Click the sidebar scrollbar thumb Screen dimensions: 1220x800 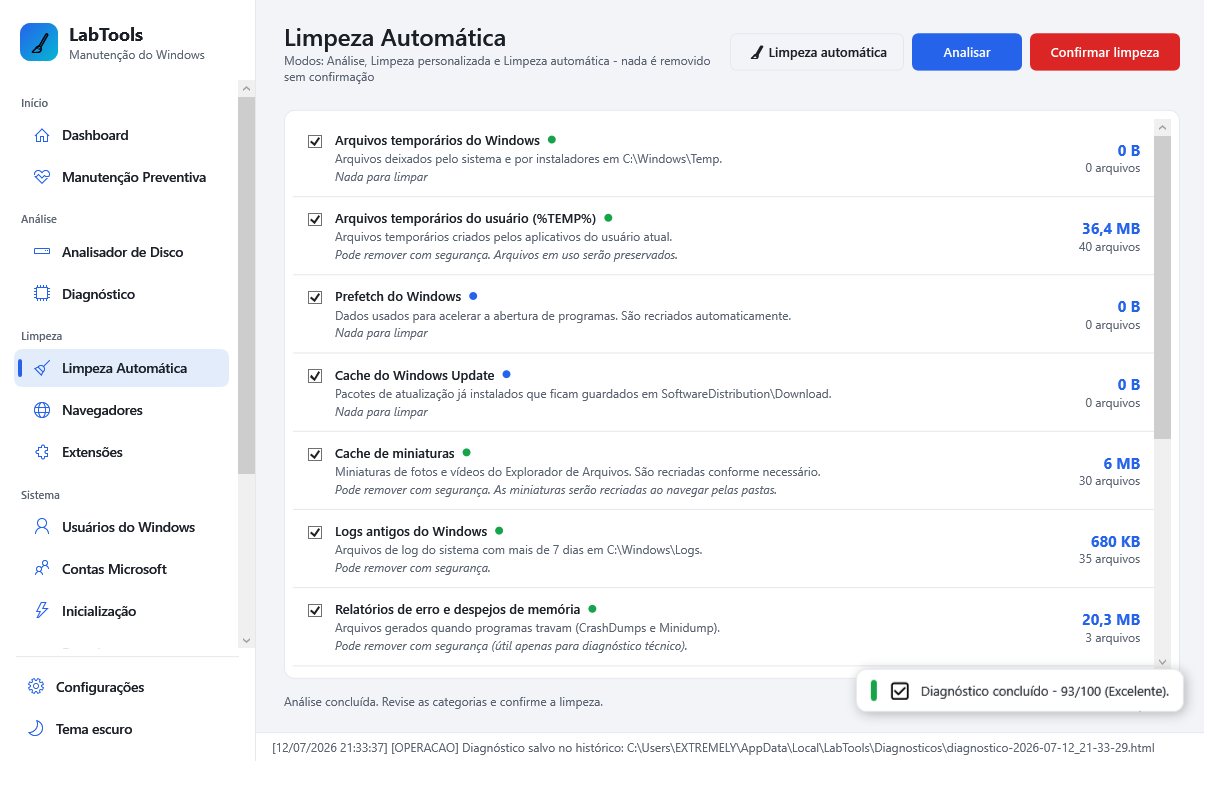(246, 285)
